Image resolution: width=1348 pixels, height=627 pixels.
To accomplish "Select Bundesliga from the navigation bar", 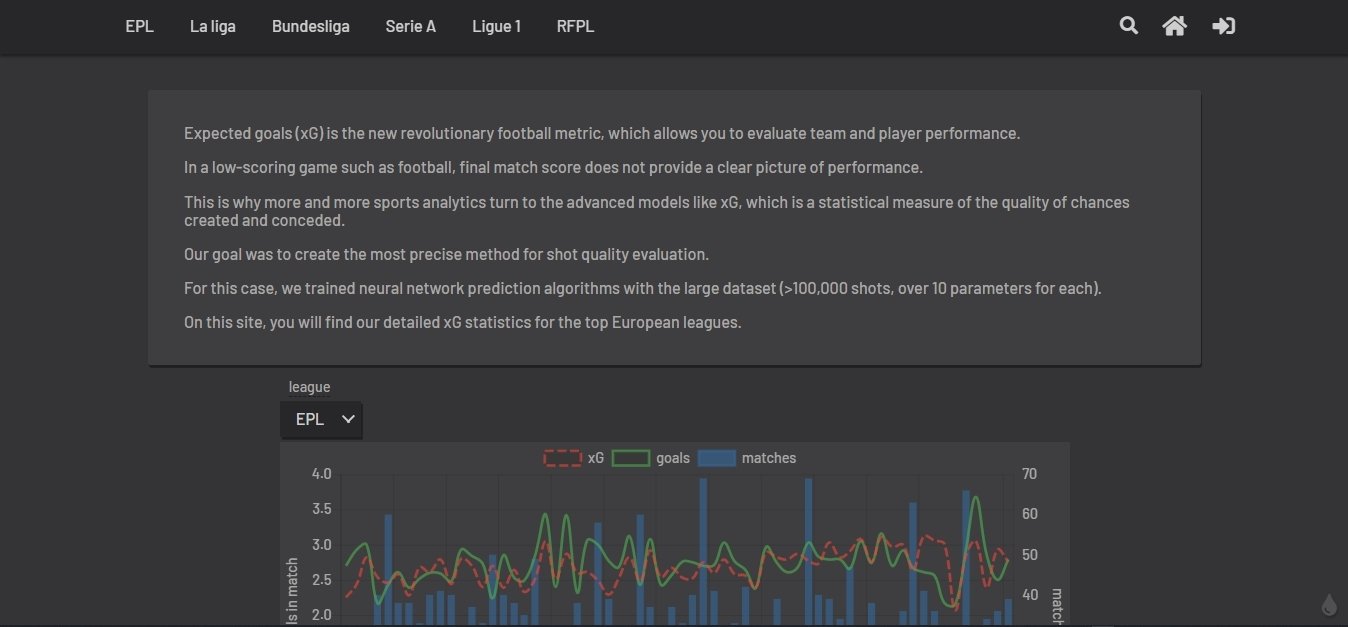I will (x=311, y=27).
